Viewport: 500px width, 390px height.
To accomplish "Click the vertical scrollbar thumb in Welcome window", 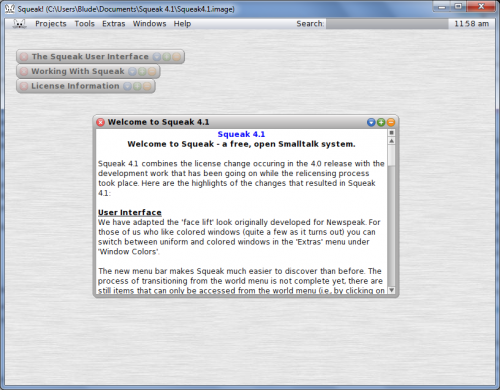I will coord(392,155).
